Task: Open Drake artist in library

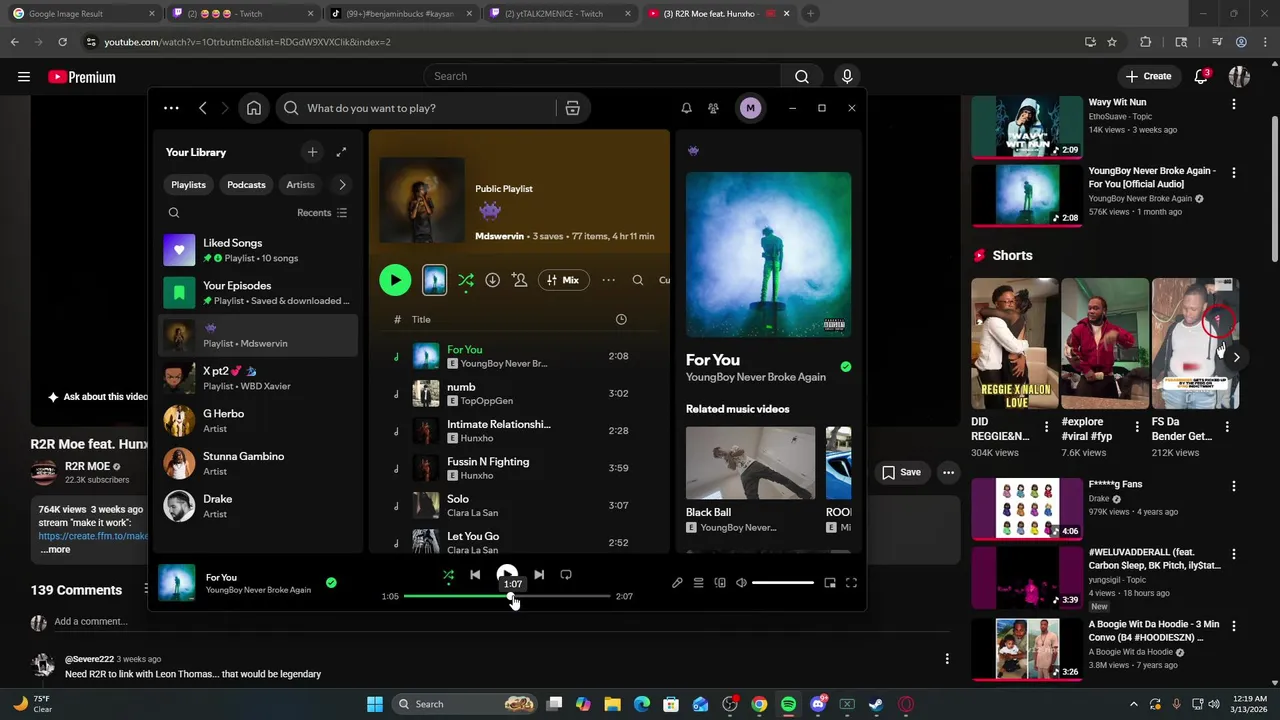Action: (258, 506)
